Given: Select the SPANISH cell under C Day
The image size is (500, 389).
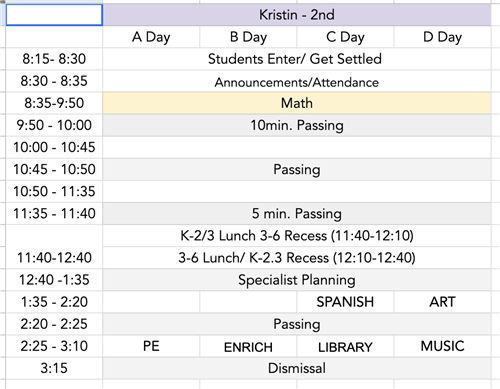Looking at the screenshot, I should pos(345,302).
